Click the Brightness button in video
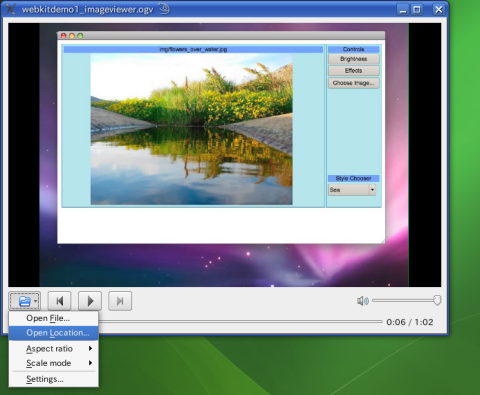Screen dimensions: 480x395 click(x=354, y=59)
